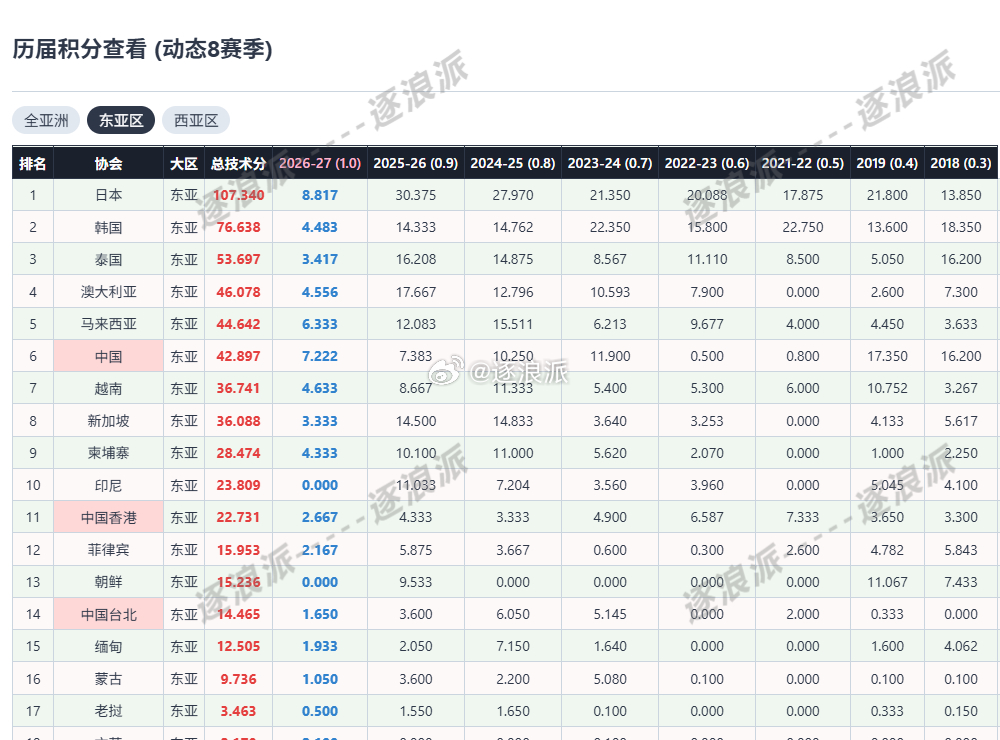Select highlighted association cell 中国香港
This screenshot has height=740, width=1000.
(x=108, y=517)
